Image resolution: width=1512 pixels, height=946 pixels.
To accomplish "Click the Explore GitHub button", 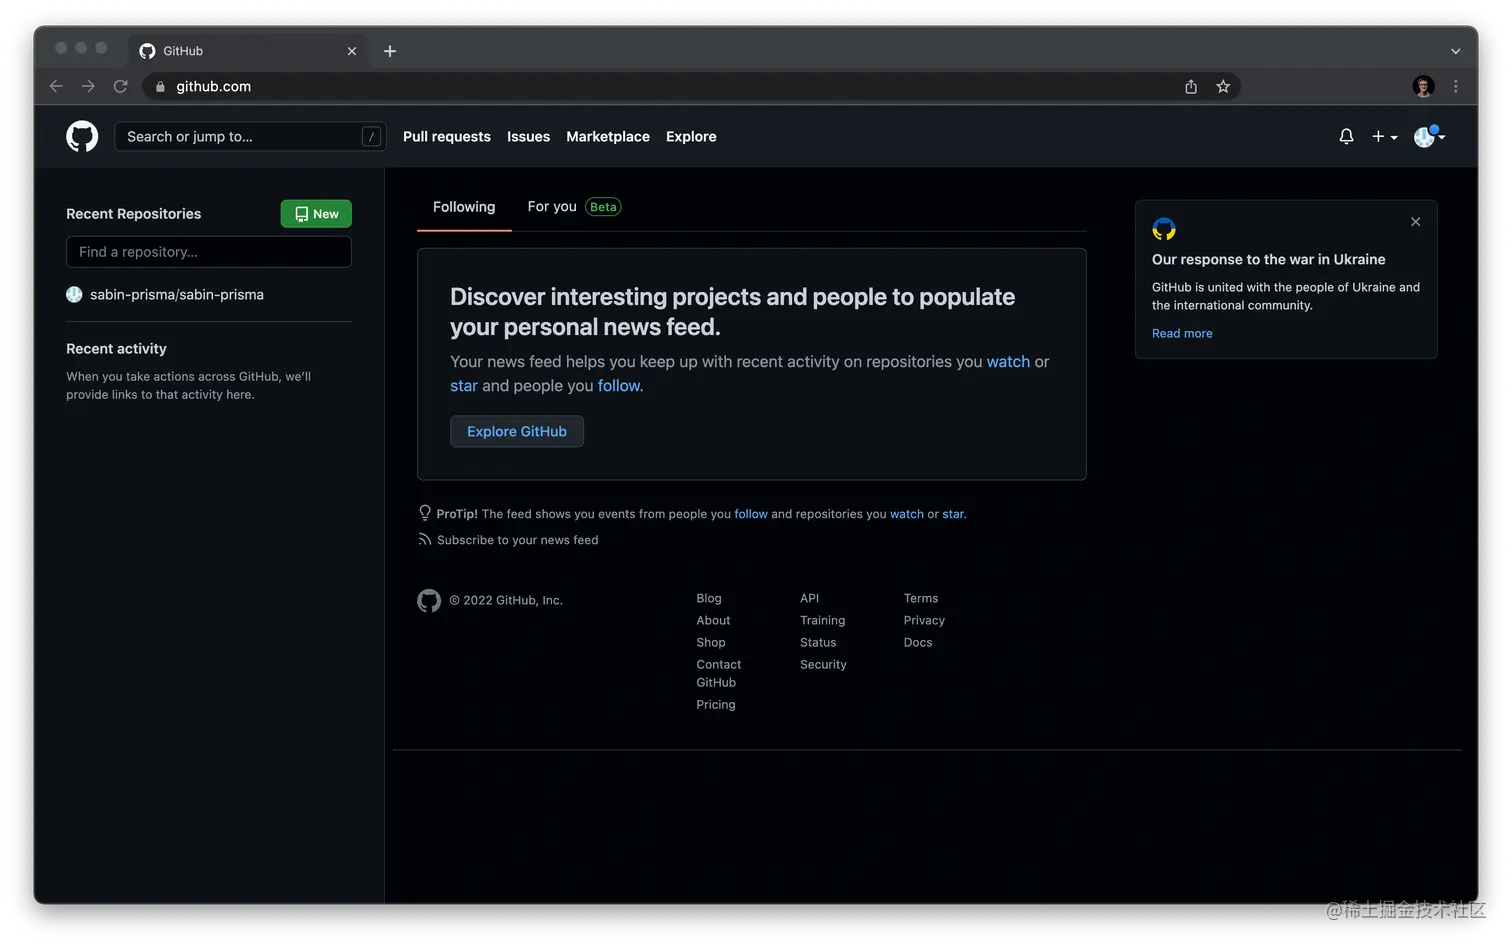I will coord(516,431).
